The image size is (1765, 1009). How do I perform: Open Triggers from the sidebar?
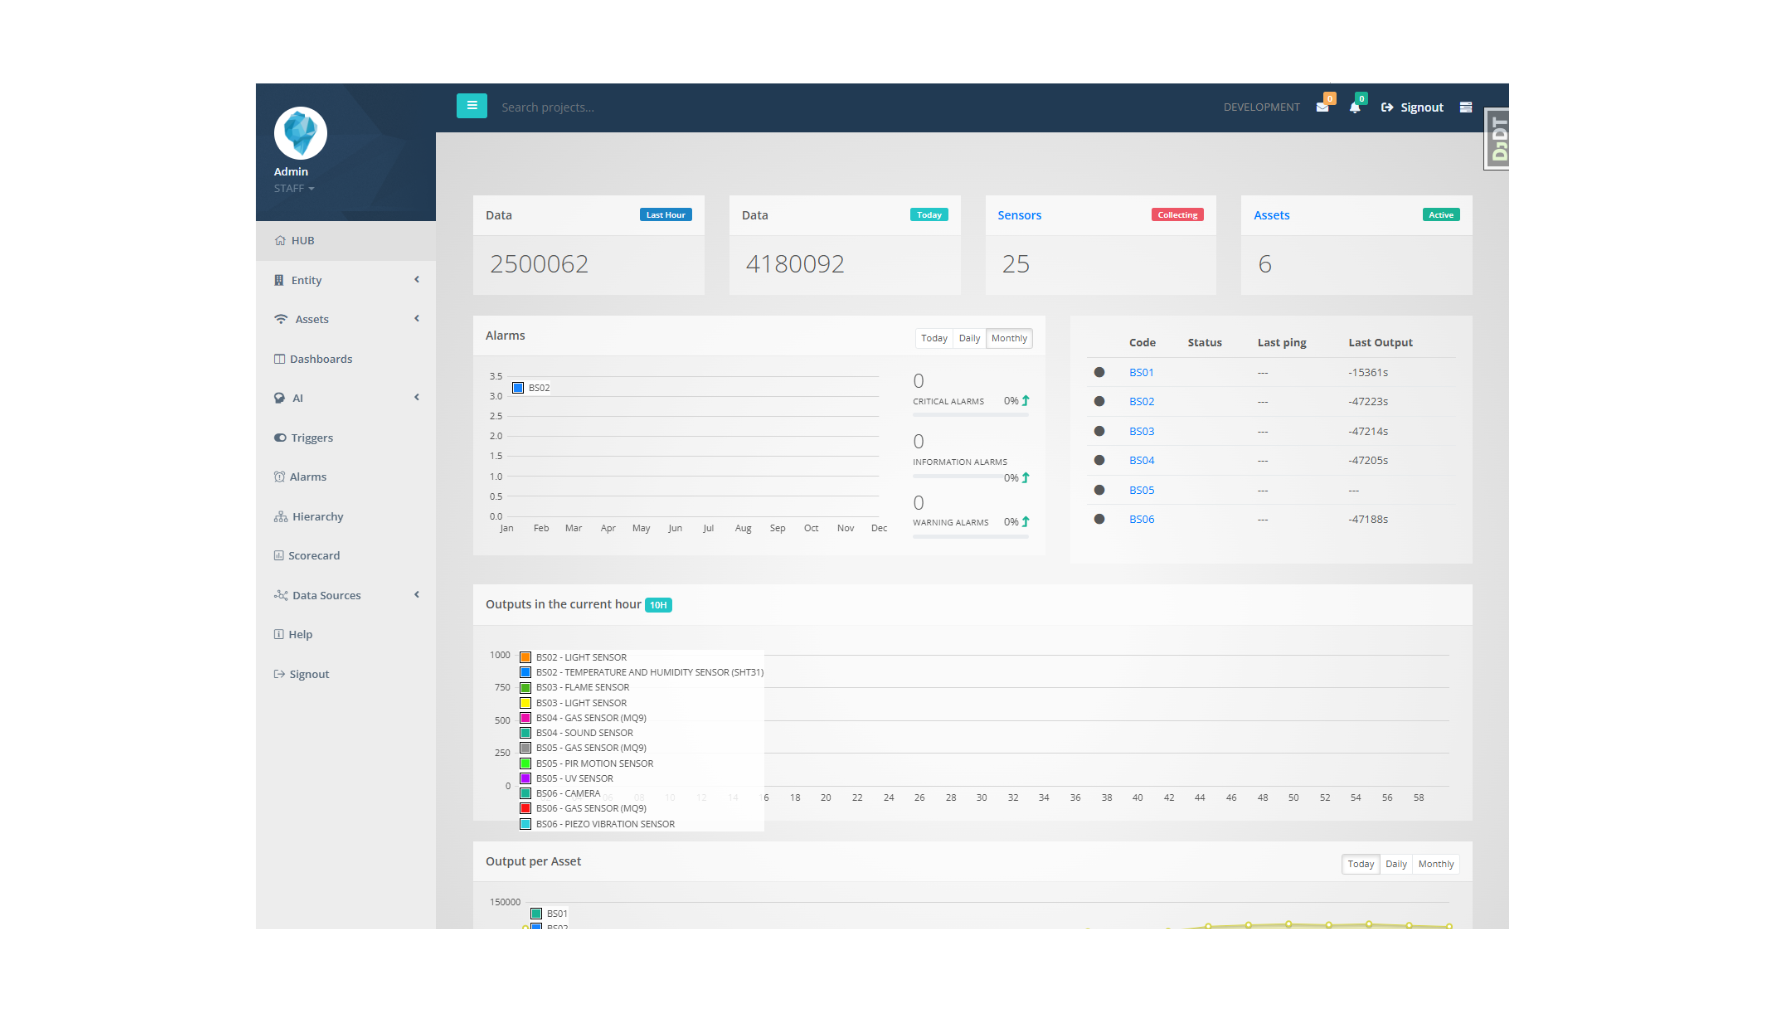(x=311, y=438)
